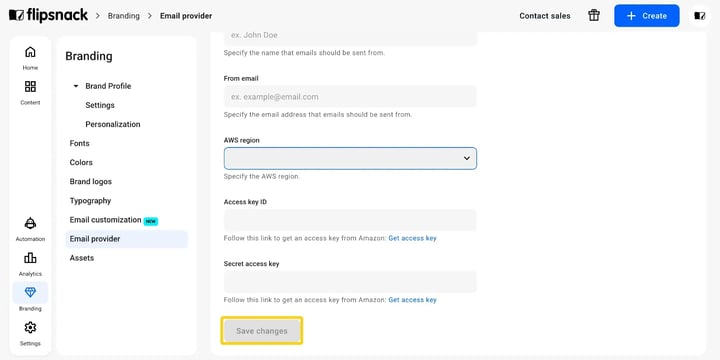Open the AWS region dropdown

point(350,158)
